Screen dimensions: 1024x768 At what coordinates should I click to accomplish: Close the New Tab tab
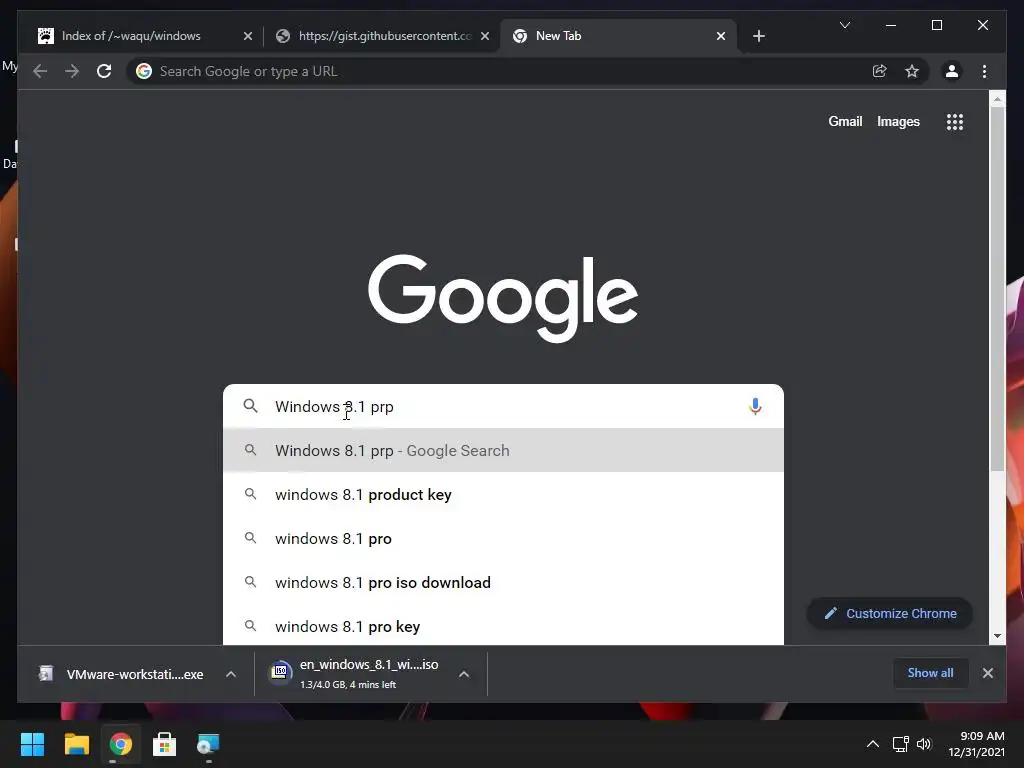pyautogui.click(x=720, y=36)
